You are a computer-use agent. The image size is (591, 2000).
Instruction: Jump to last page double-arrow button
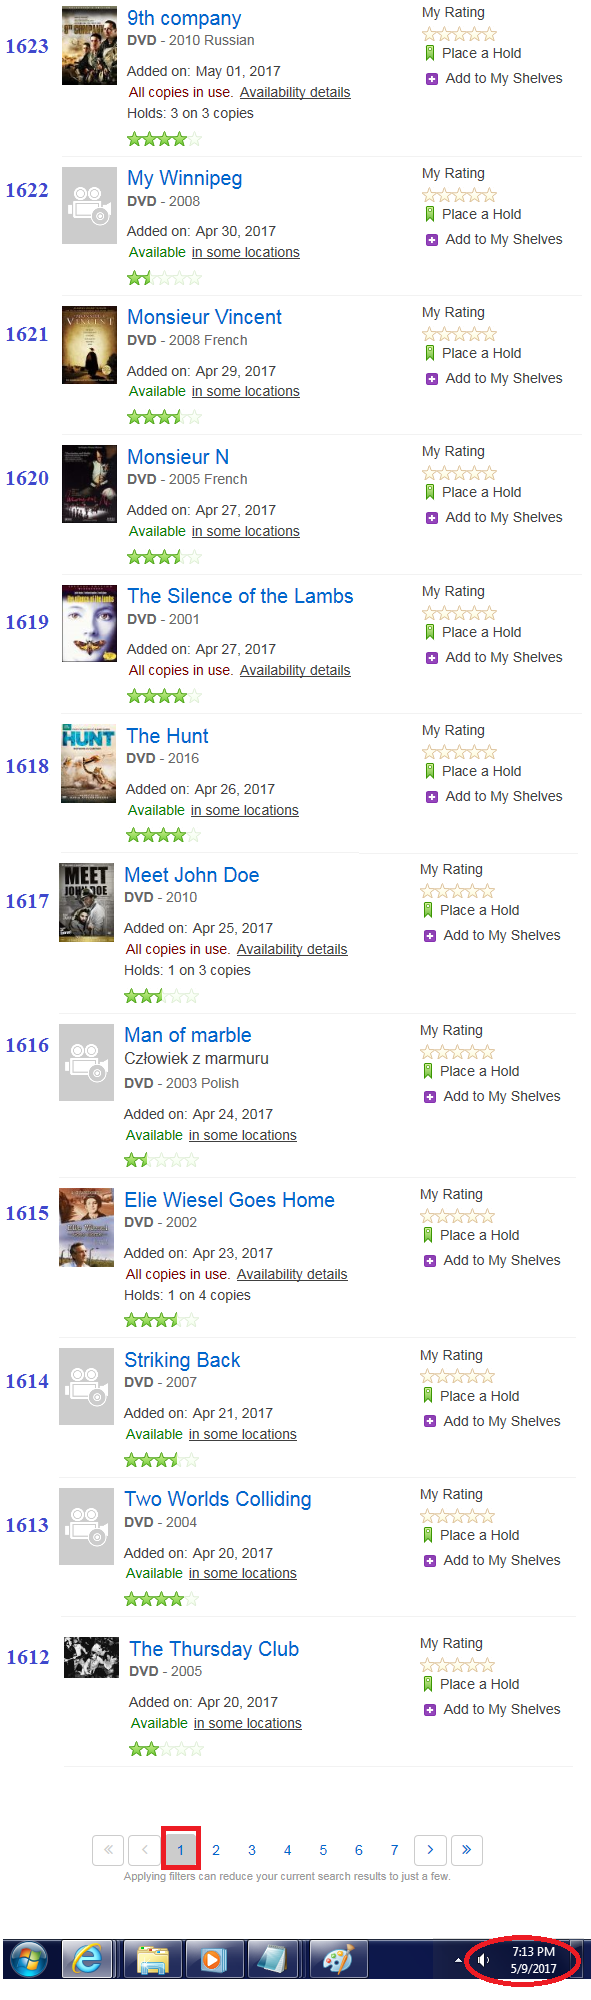pyautogui.click(x=467, y=1850)
